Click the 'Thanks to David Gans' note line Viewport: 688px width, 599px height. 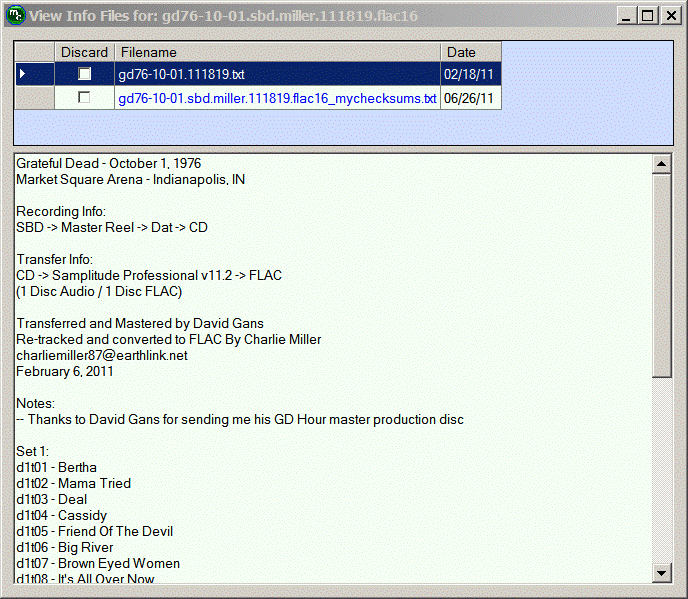[240, 420]
